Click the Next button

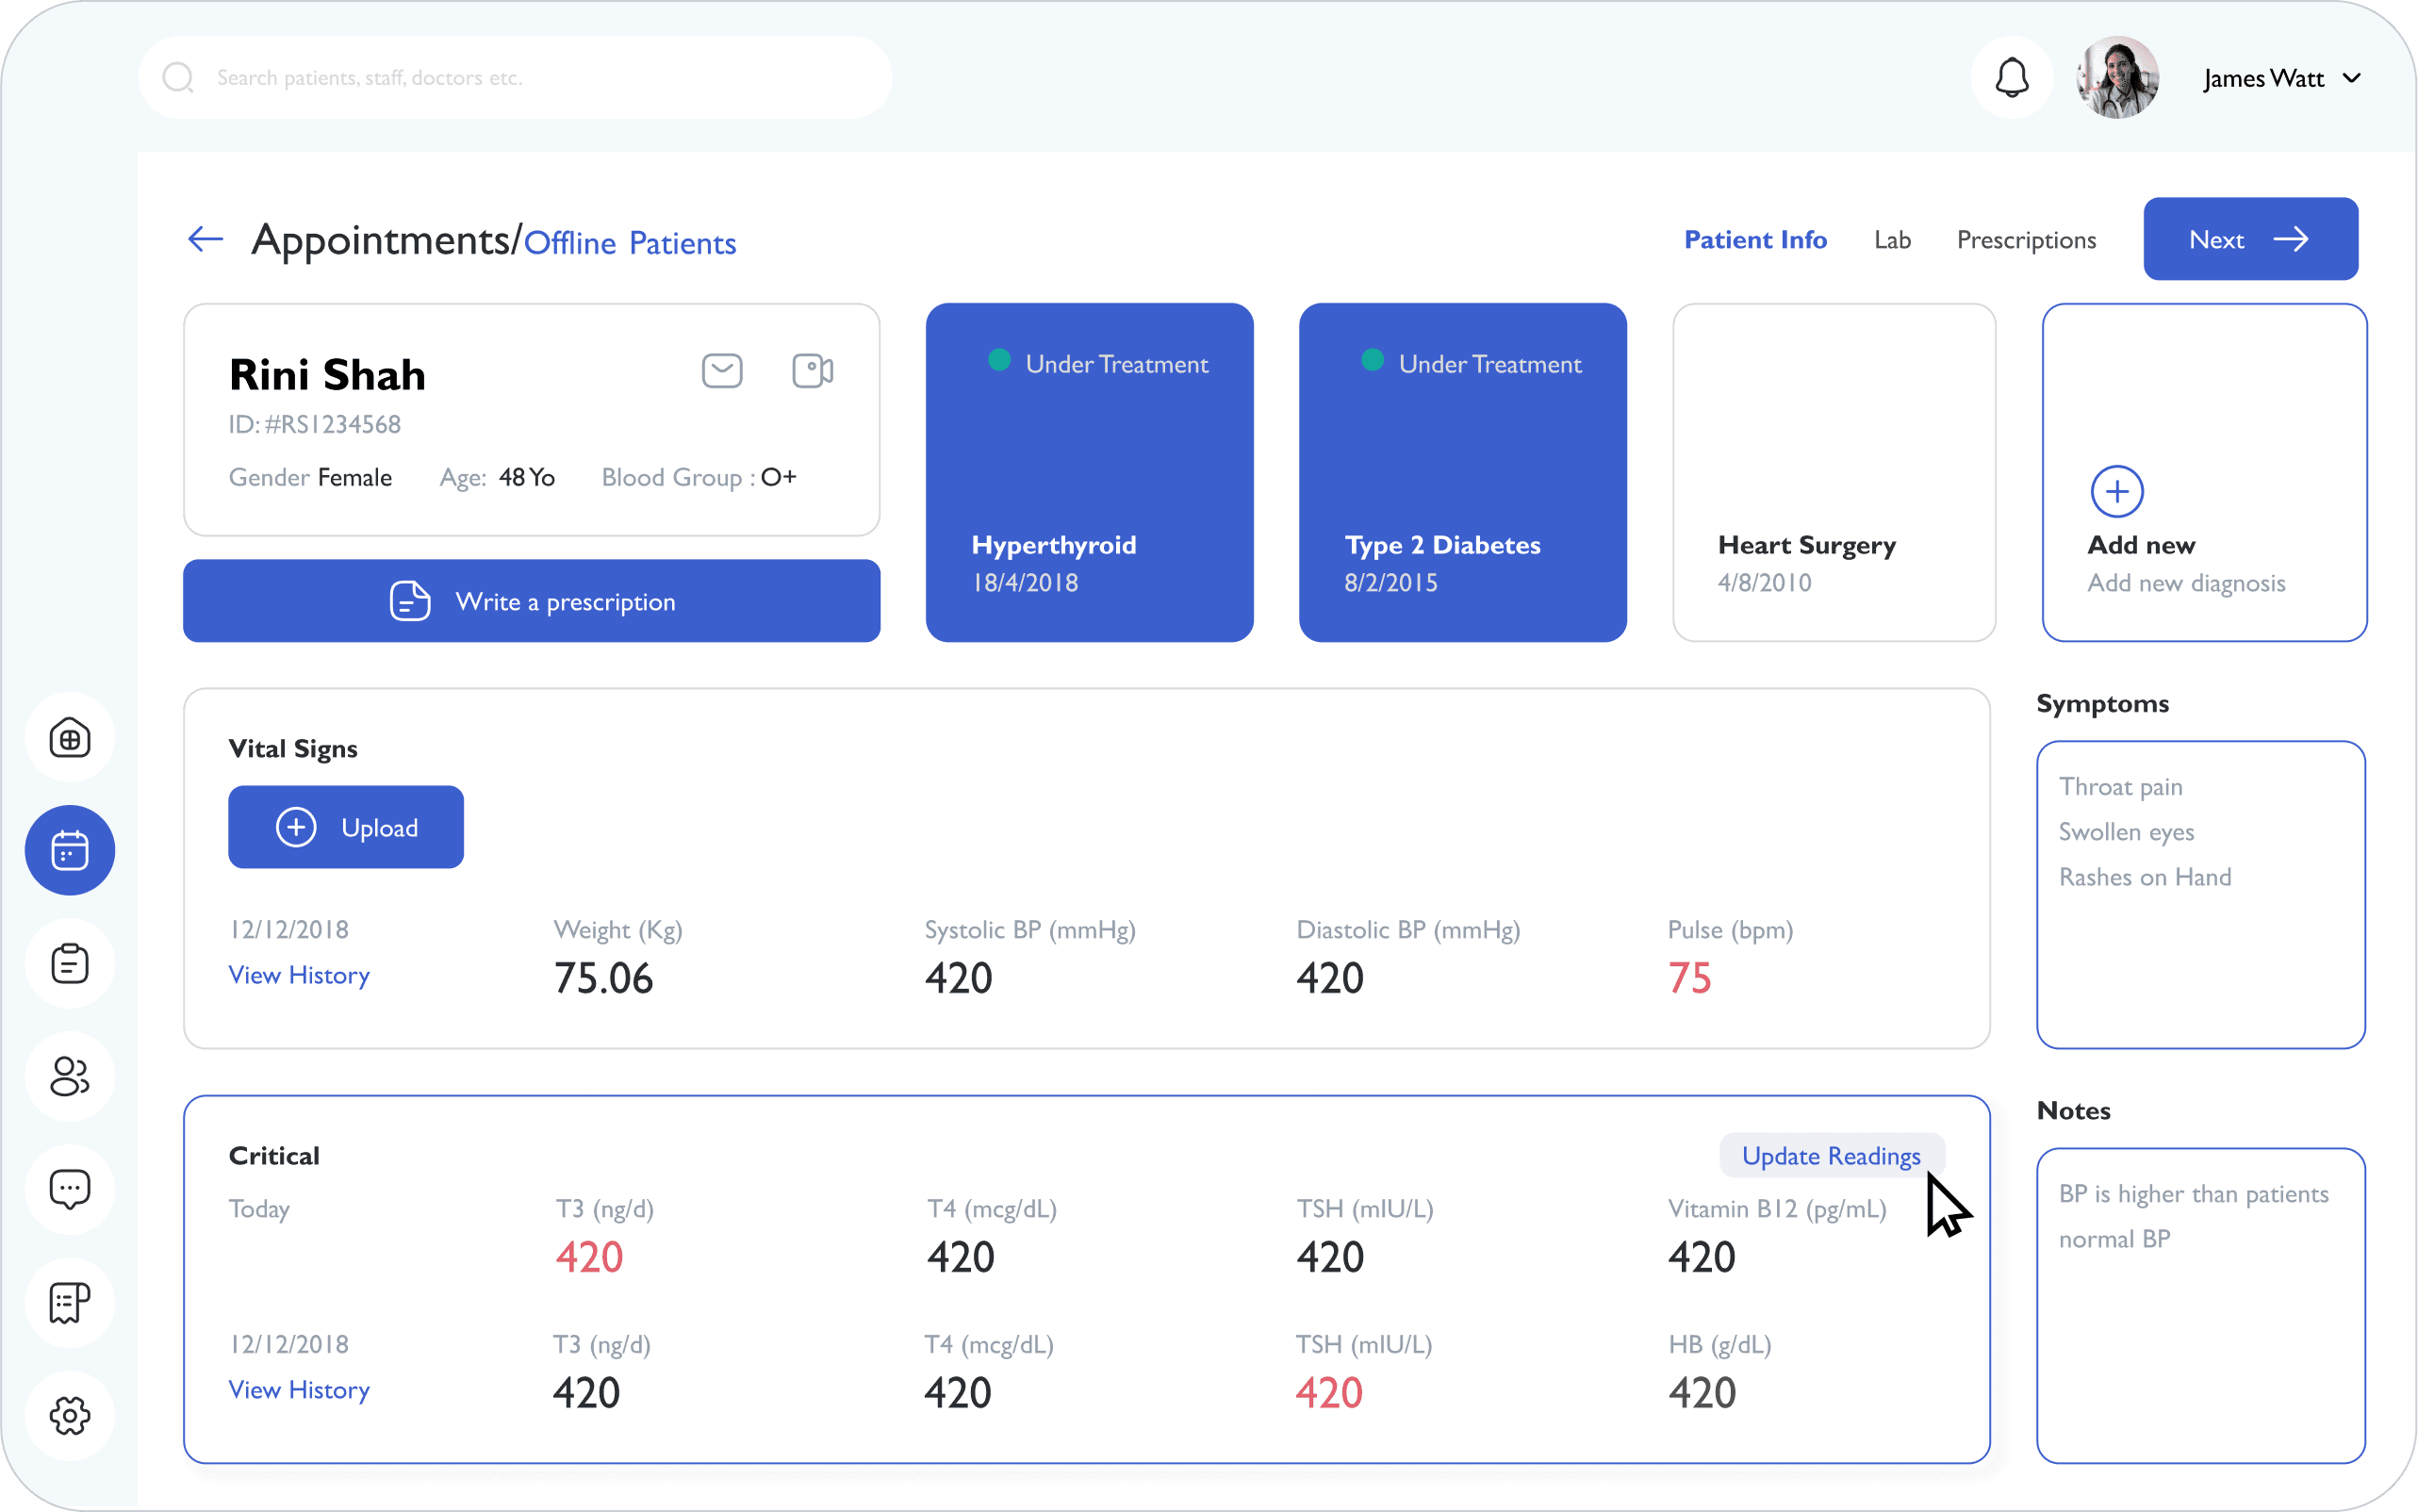(x=2250, y=239)
